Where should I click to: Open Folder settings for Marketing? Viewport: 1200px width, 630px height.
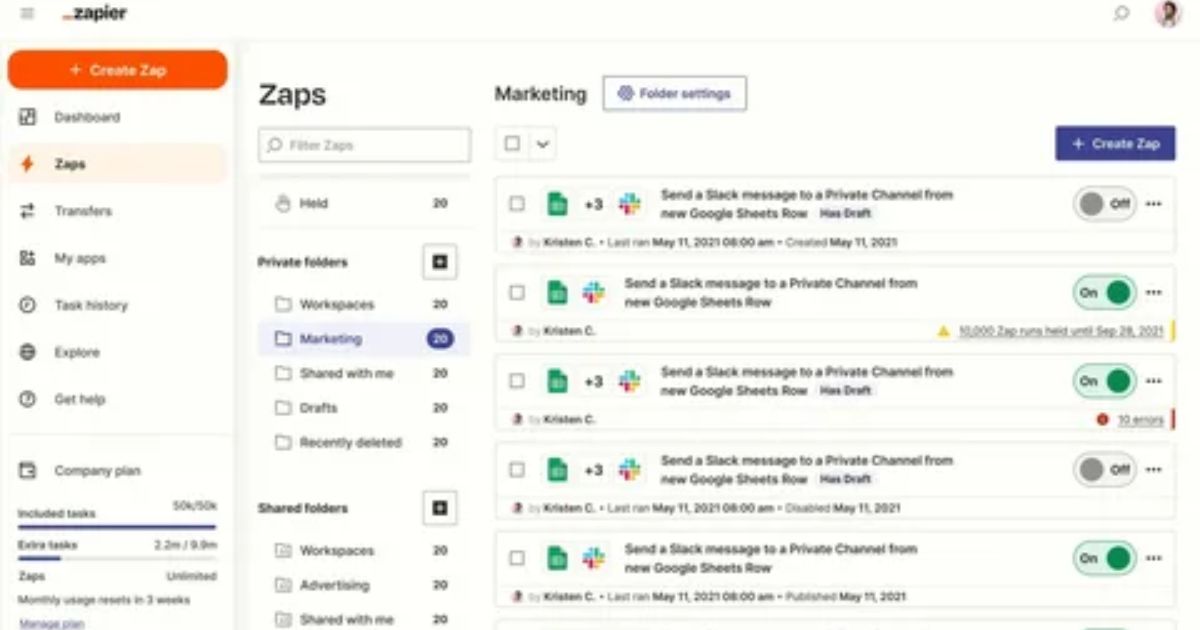coord(674,94)
